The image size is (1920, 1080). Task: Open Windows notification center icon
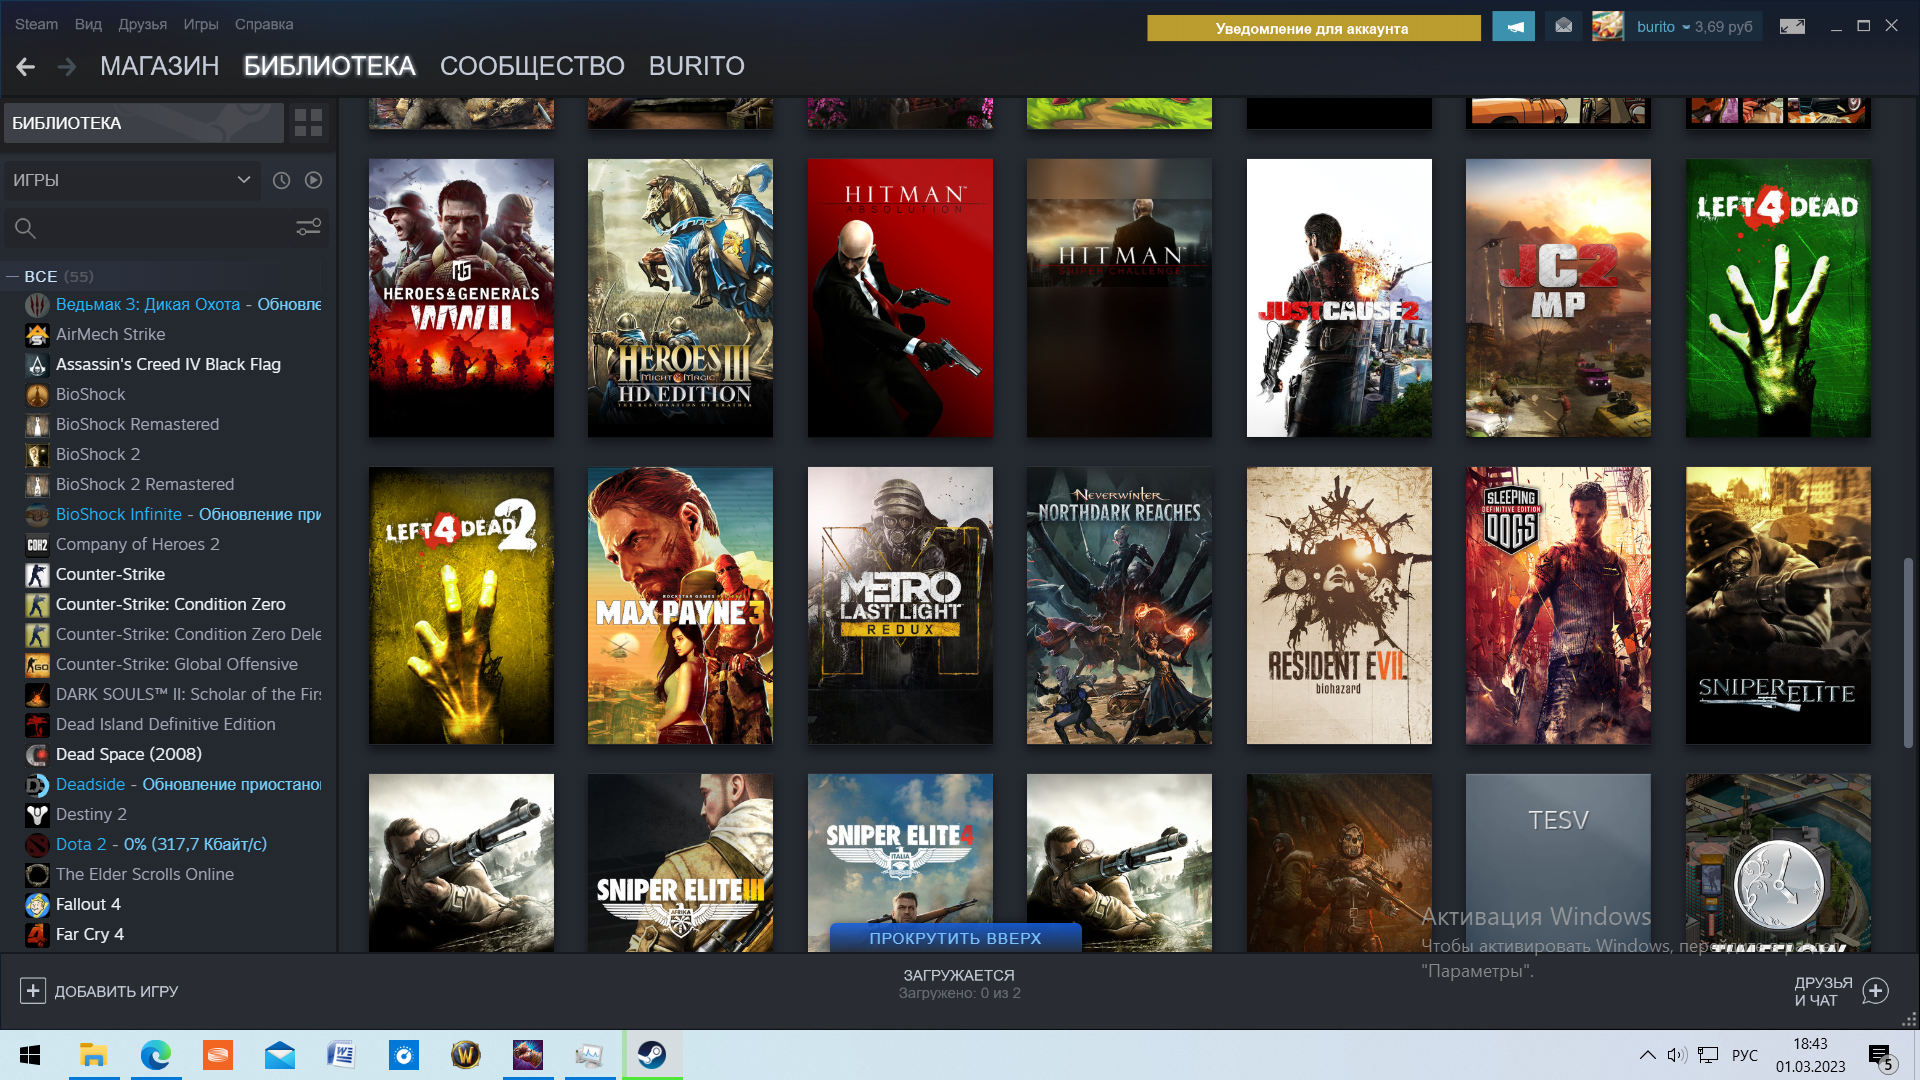(x=1880, y=1056)
